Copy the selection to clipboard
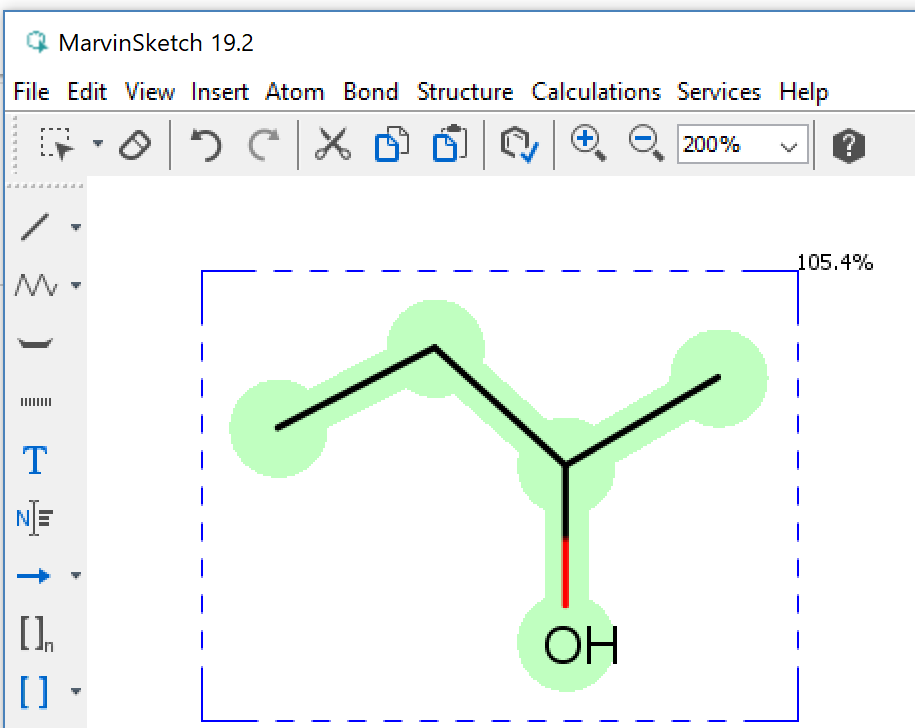915x728 pixels. [391, 145]
